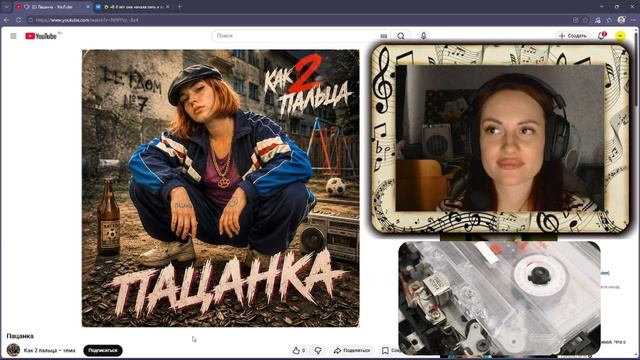Image resolution: width=640 pixels, height=360 pixels.
Task: Open the Создать create button
Action: (x=573, y=36)
